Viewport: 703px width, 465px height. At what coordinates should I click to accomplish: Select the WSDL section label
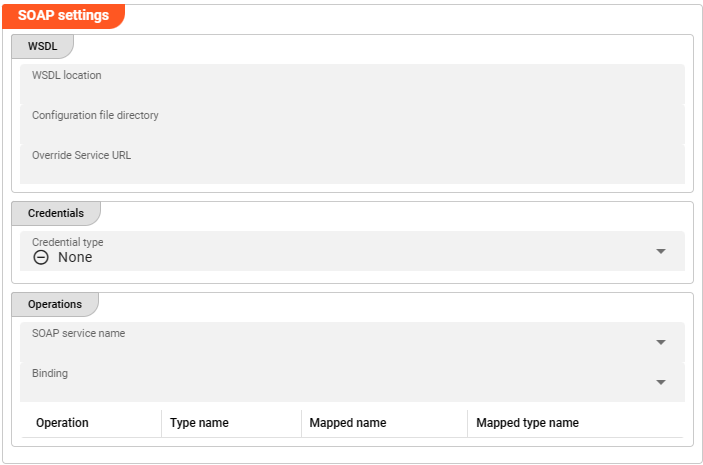click(x=42, y=46)
